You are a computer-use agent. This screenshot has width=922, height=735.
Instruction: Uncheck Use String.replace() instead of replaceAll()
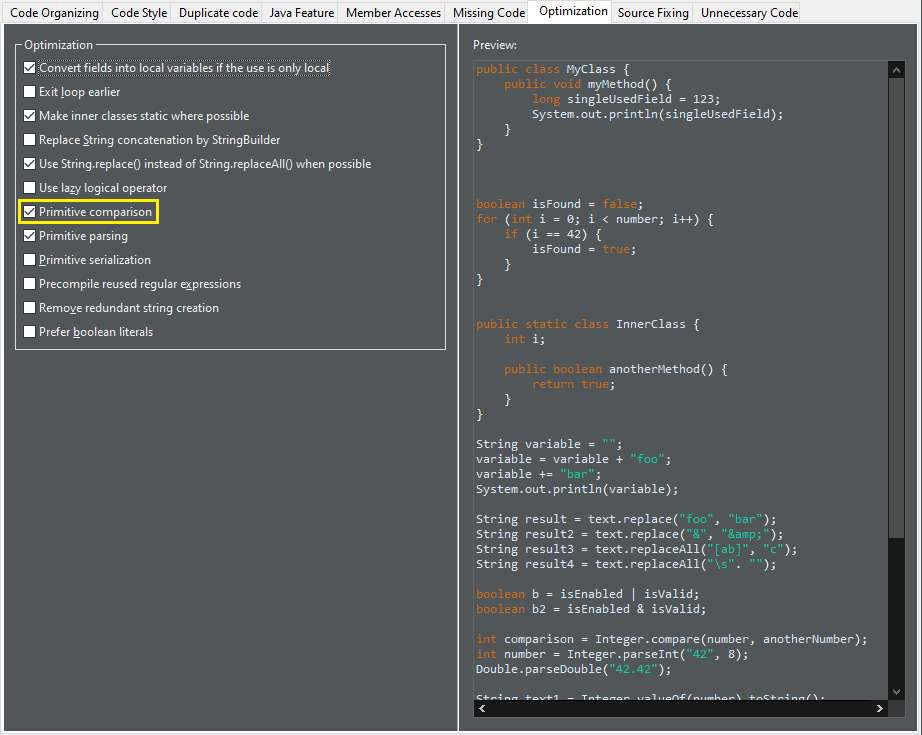[x=29, y=164]
